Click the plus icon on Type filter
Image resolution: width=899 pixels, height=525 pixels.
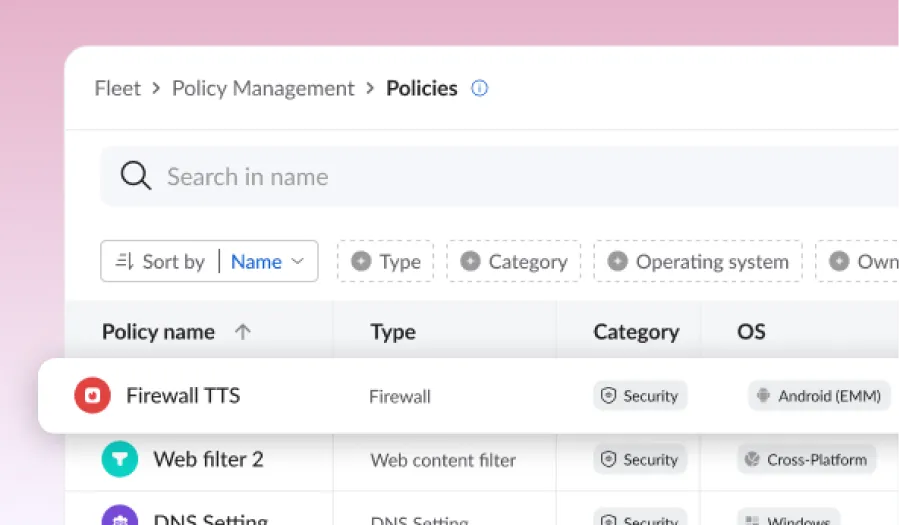pos(361,262)
